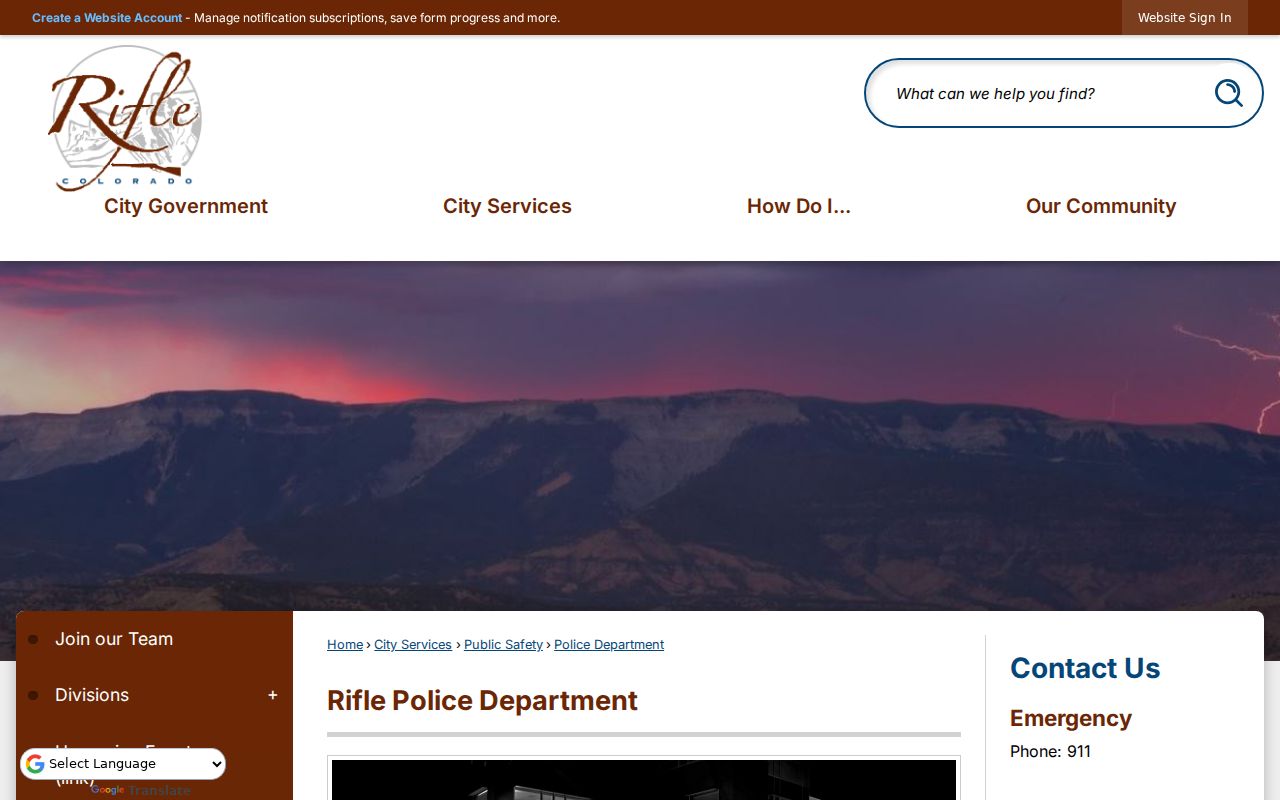1280x800 pixels.
Task: Click the Contact Us heading
Action: (x=1085, y=668)
